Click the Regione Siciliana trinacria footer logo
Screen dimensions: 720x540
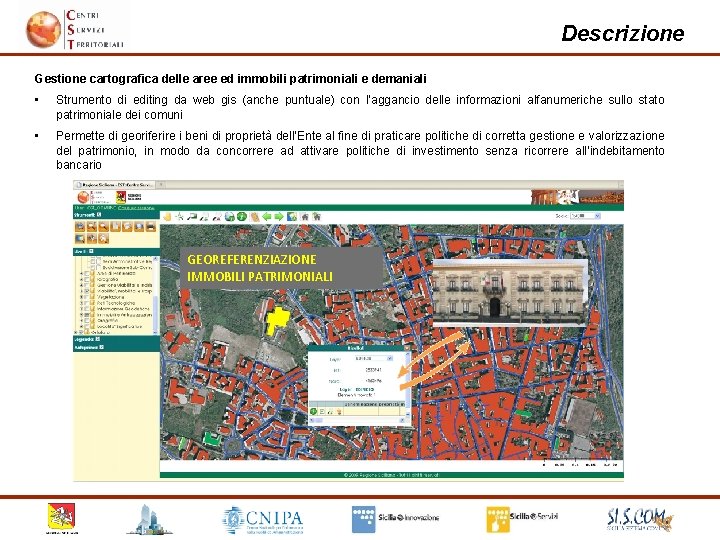62,518
